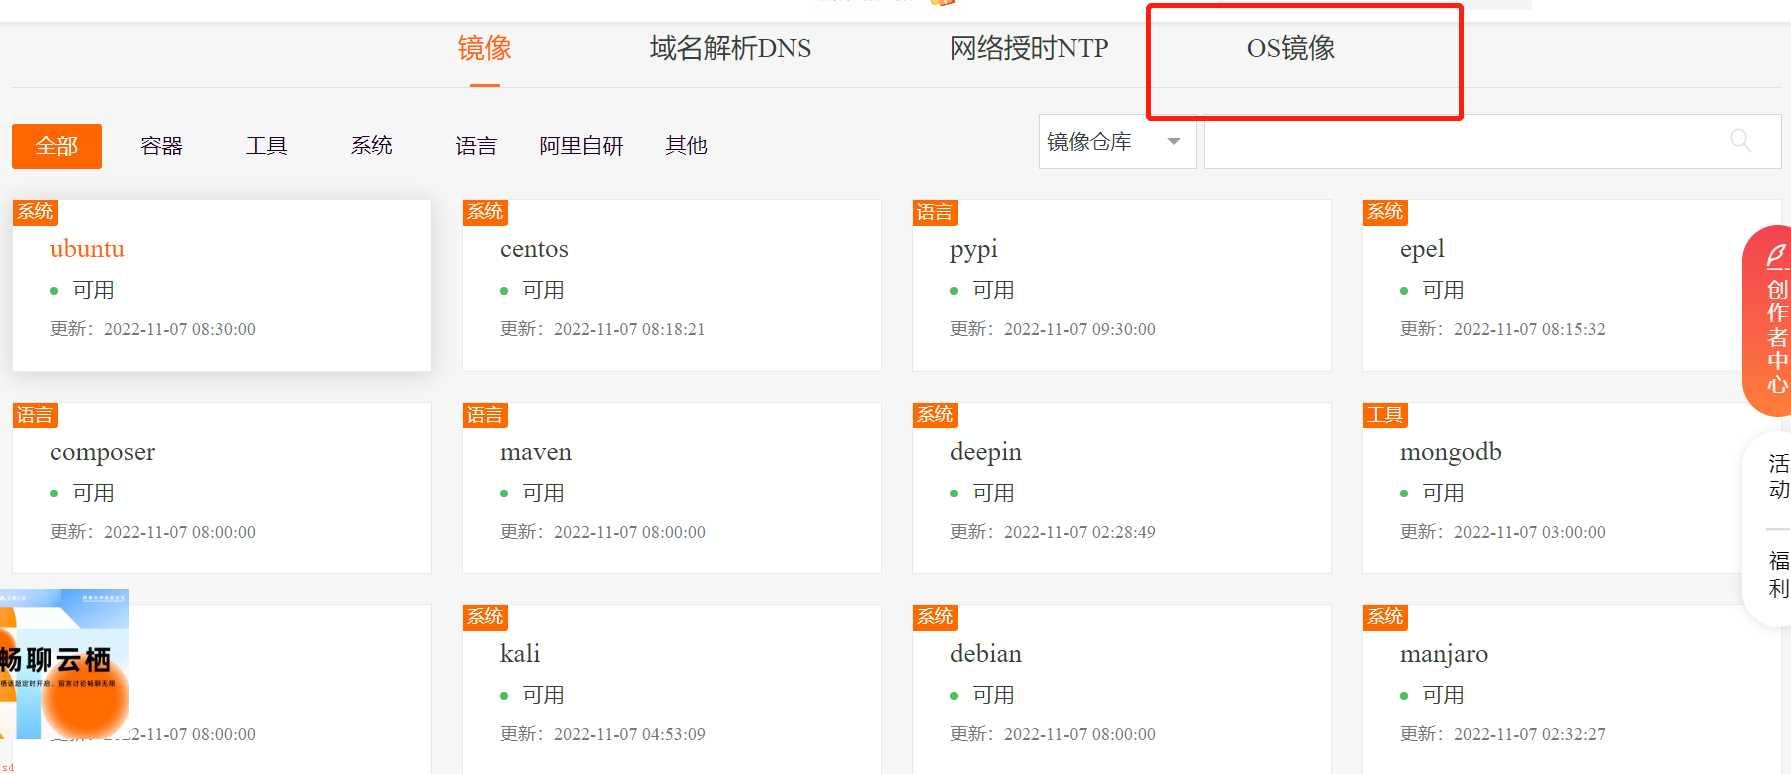Open the kali mirror card
Viewport: 1791px width, 774px height.
click(x=672, y=689)
